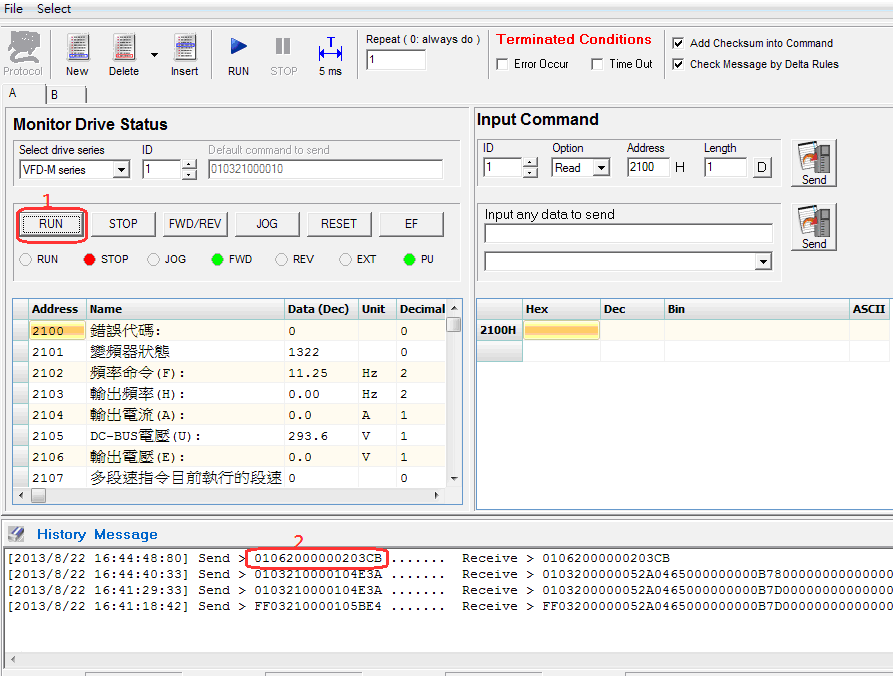Click the New command icon
The image size is (893, 676).
(77, 53)
